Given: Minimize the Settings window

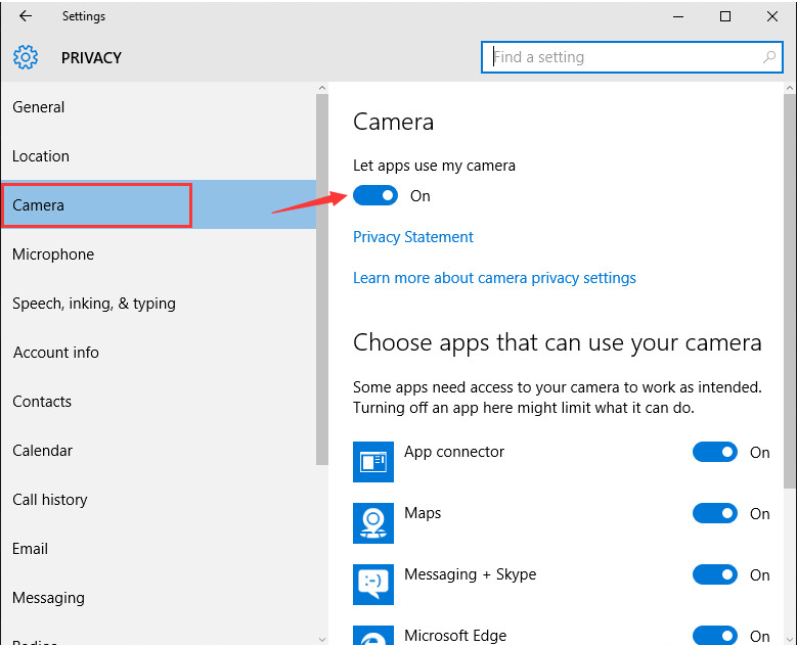Looking at the screenshot, I should point(678,16).
